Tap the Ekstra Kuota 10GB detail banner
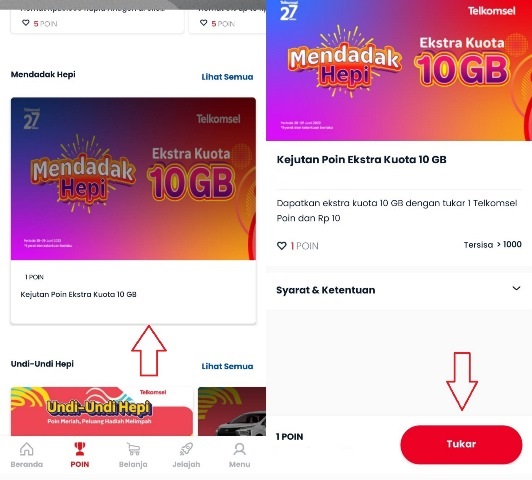 pyautogui.click(x=399, y=70)
